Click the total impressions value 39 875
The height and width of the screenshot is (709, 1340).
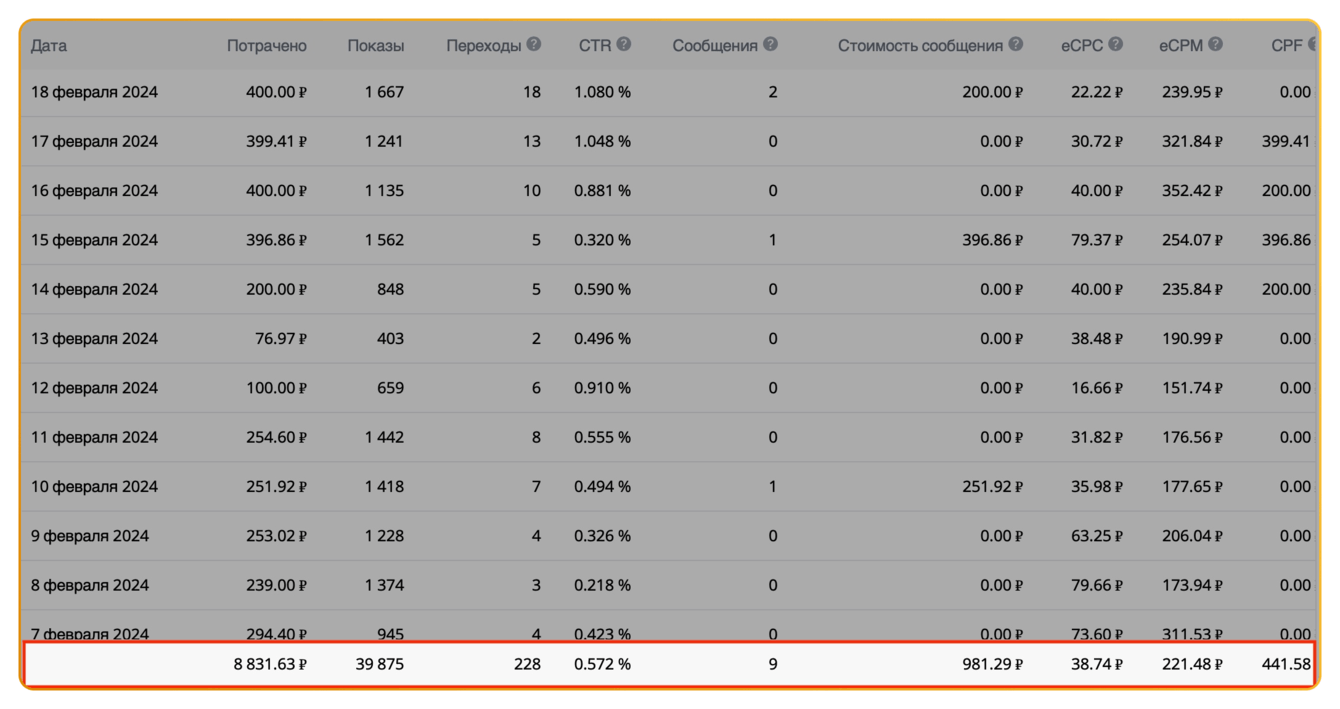coord(380,664)
